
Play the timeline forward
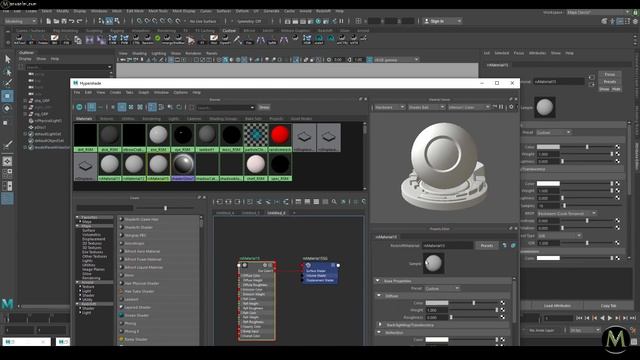pyautogui.click(x=610, y=318)
